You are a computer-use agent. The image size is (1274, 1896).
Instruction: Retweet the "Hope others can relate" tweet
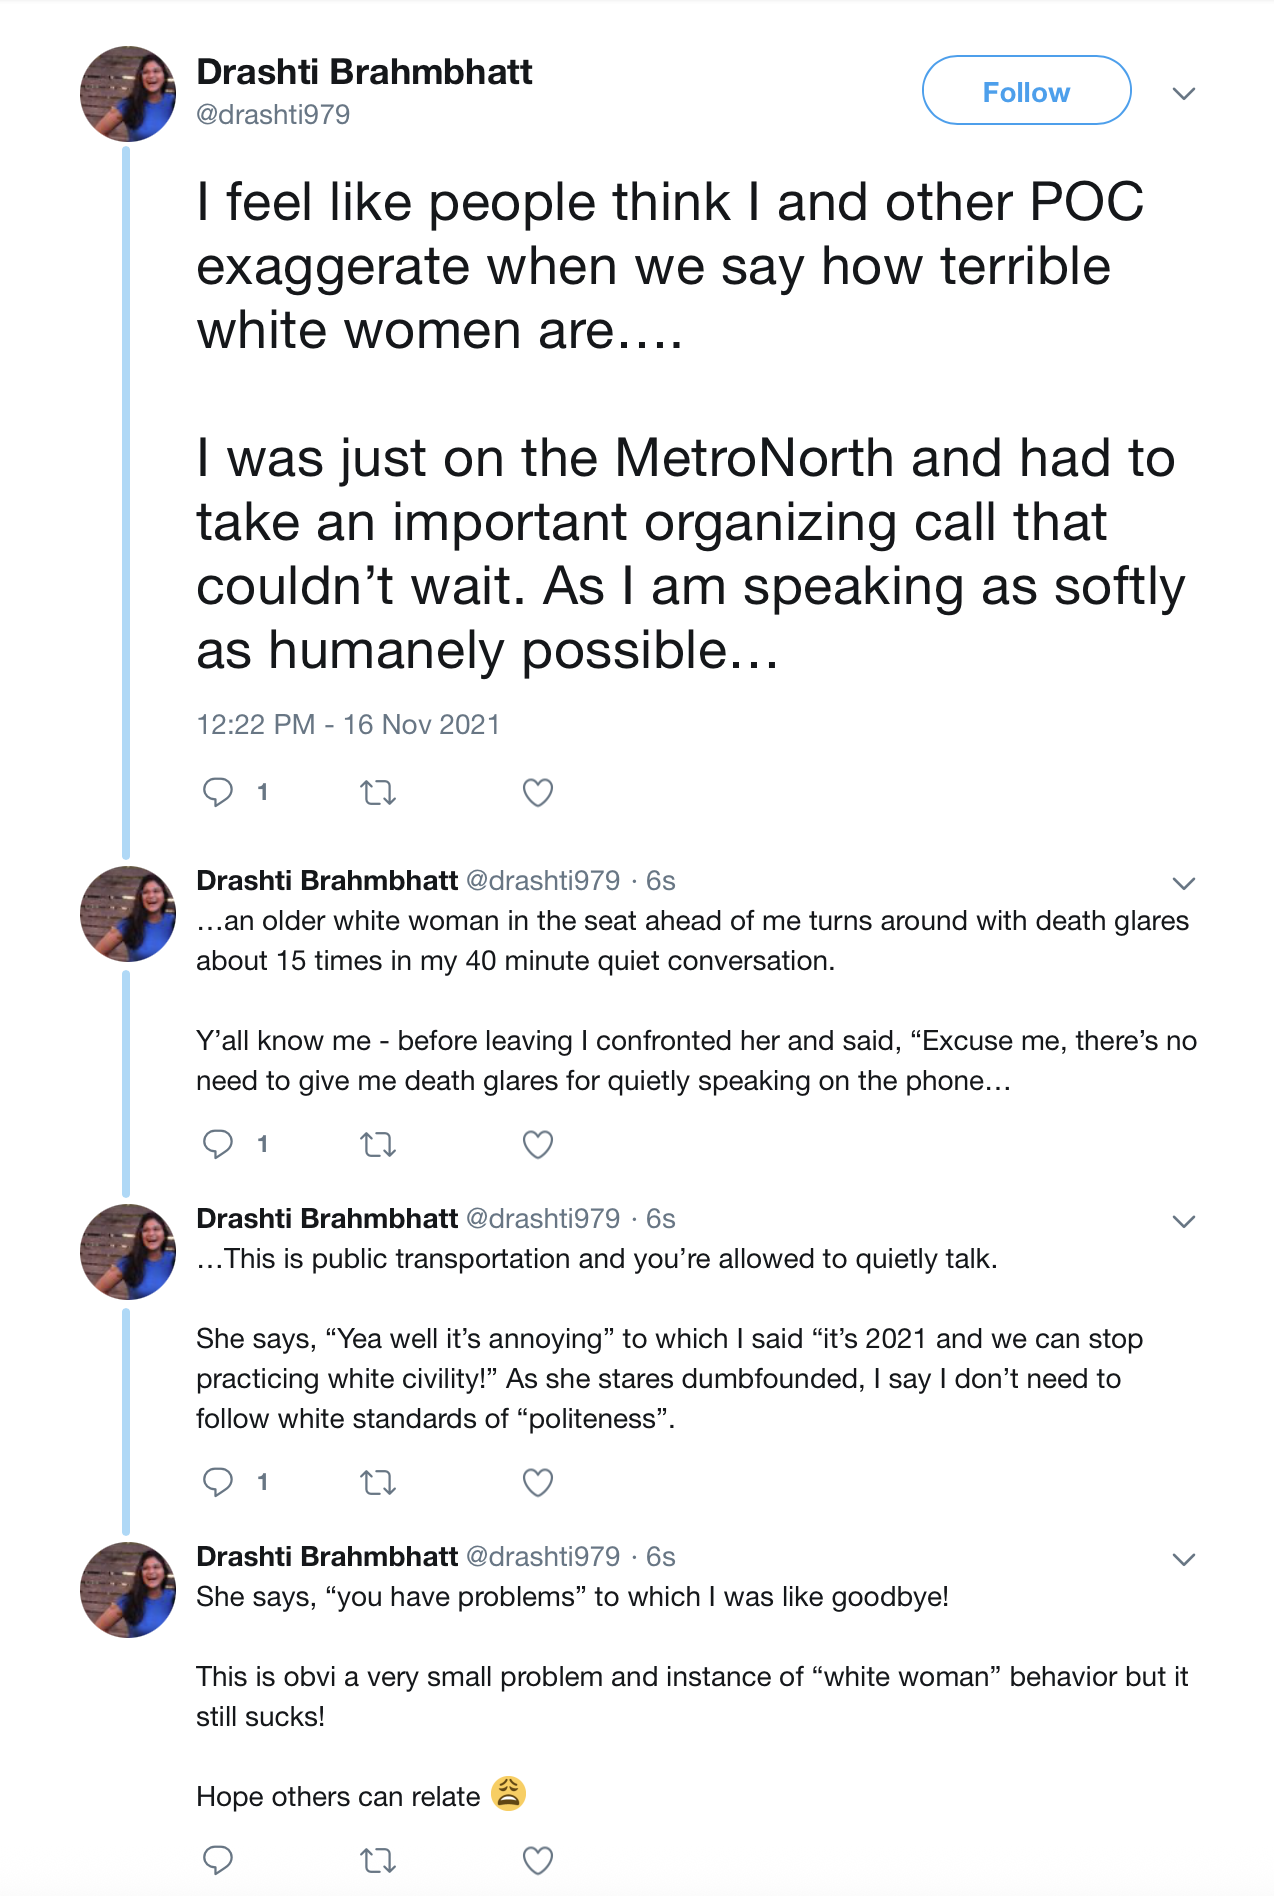click(378, 1860)
